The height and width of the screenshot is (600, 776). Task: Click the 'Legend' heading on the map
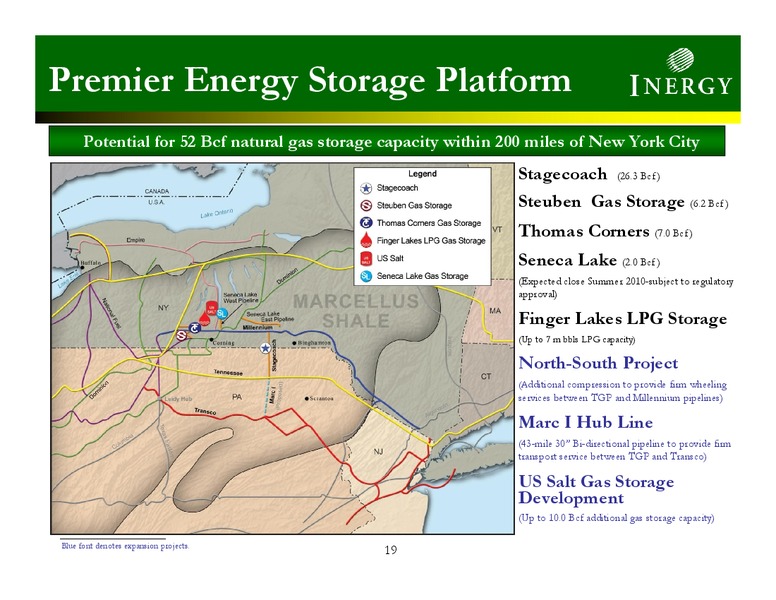(422, 174)
